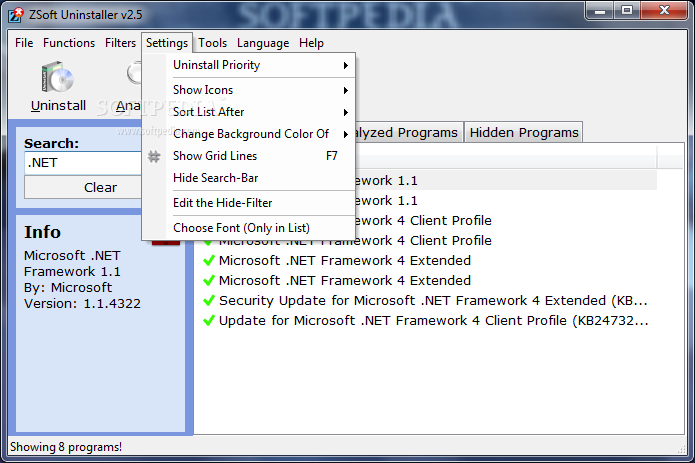Open the Help menu
The height and width of the screenshot is (463, 695).
(311, 43)
